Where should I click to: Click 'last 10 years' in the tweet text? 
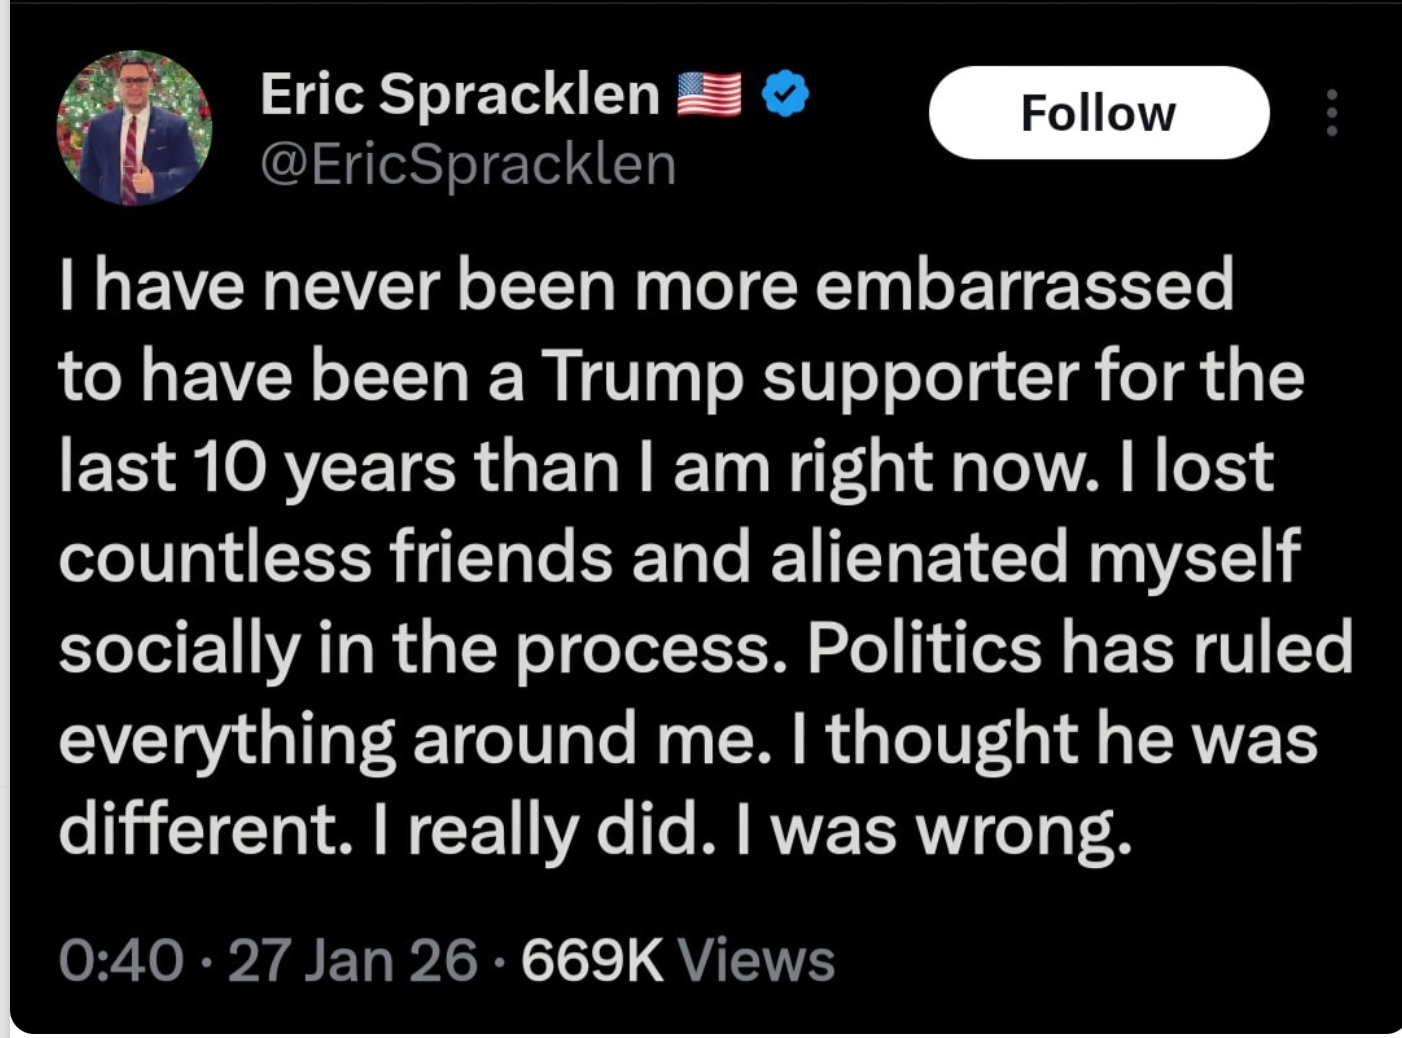(x=257, y=467)
